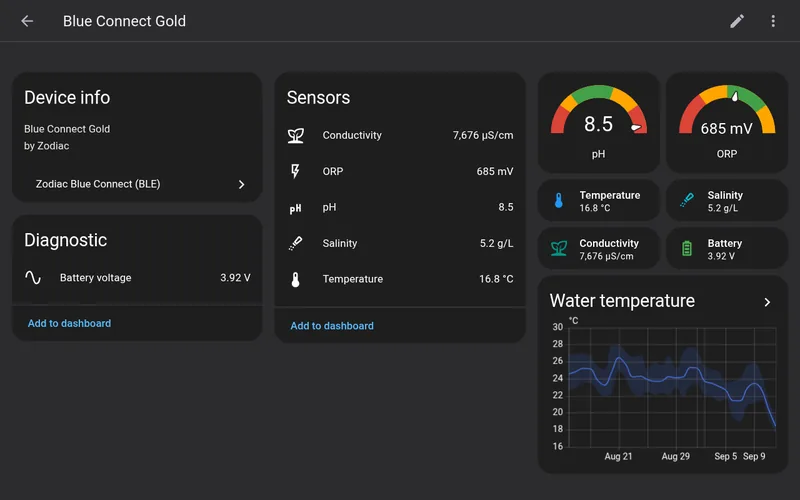
Task: Open the Salinity 5.2 g/L tile
Action: coord(727,201)
